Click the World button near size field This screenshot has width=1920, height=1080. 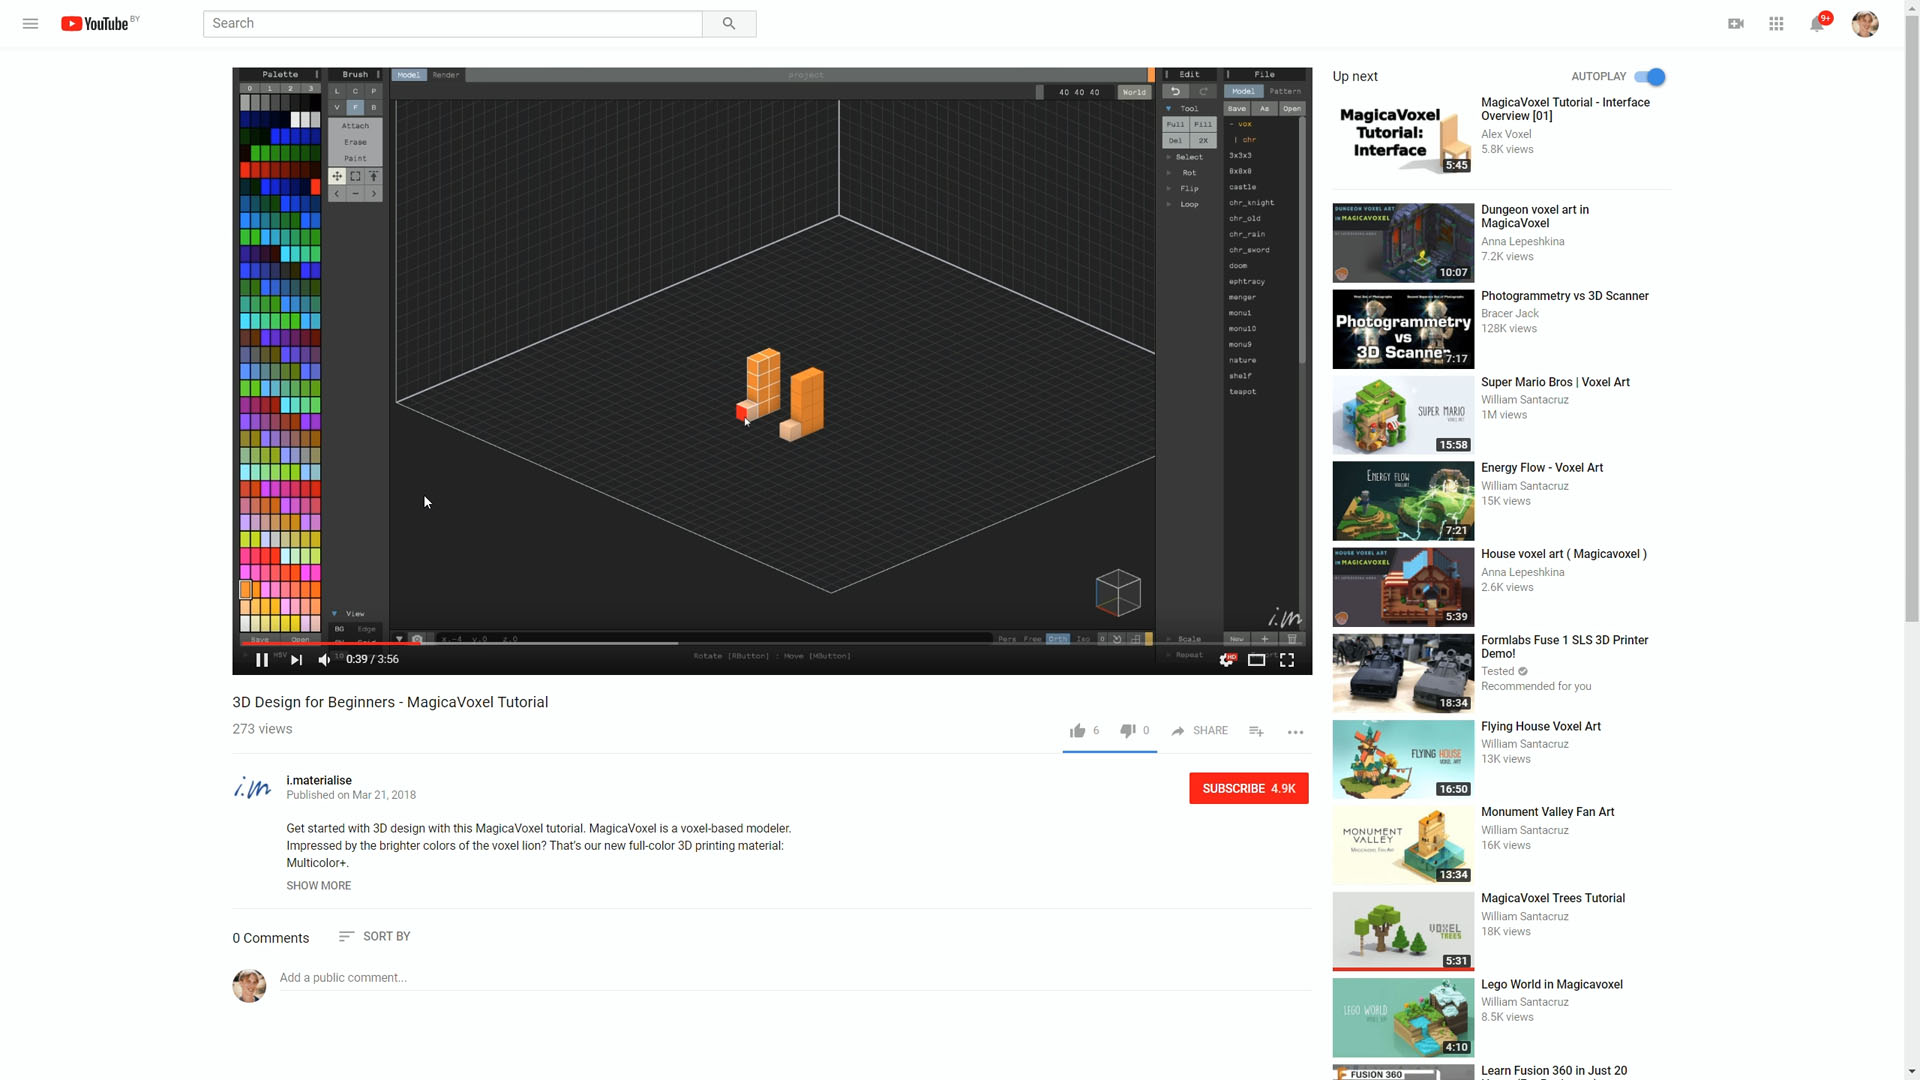[x=1134, y=92]
